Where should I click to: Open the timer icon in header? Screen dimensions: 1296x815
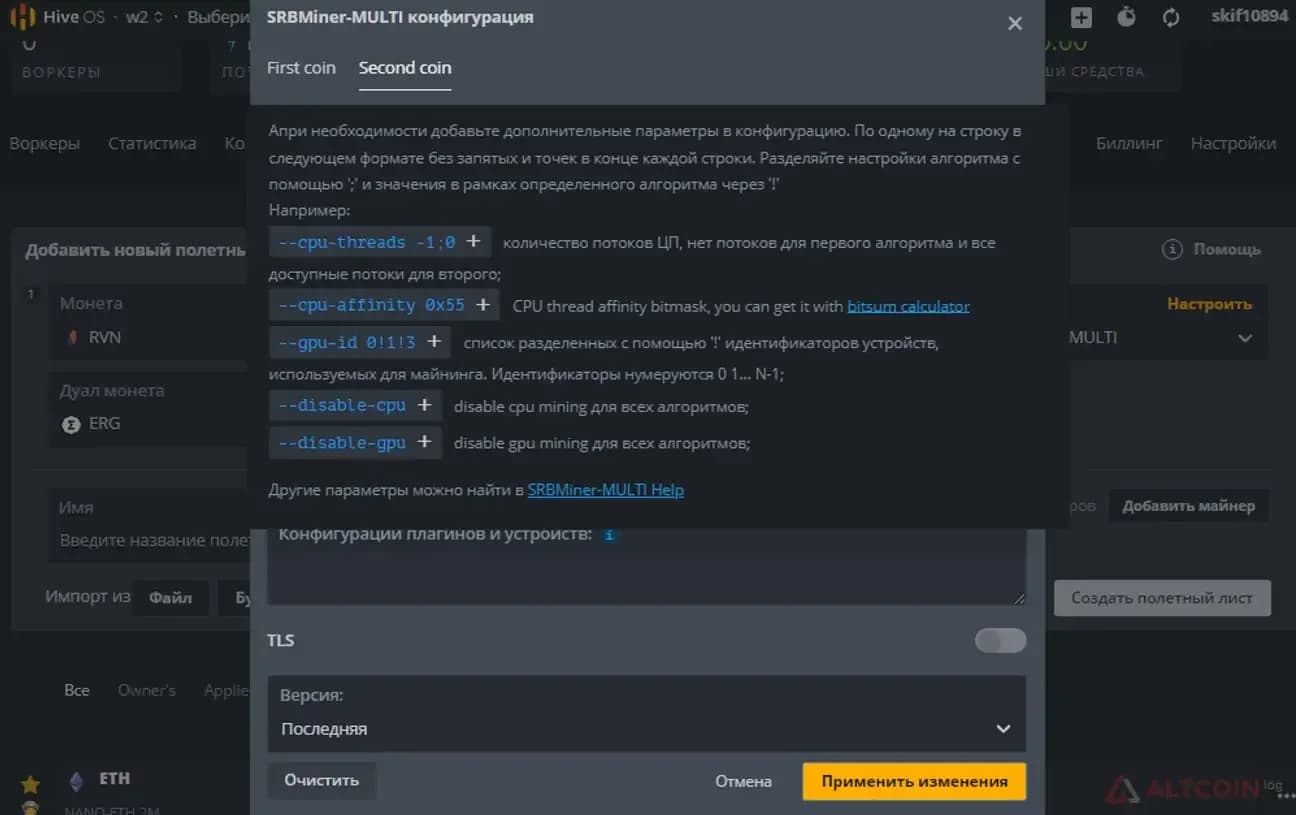(1126, 17)
